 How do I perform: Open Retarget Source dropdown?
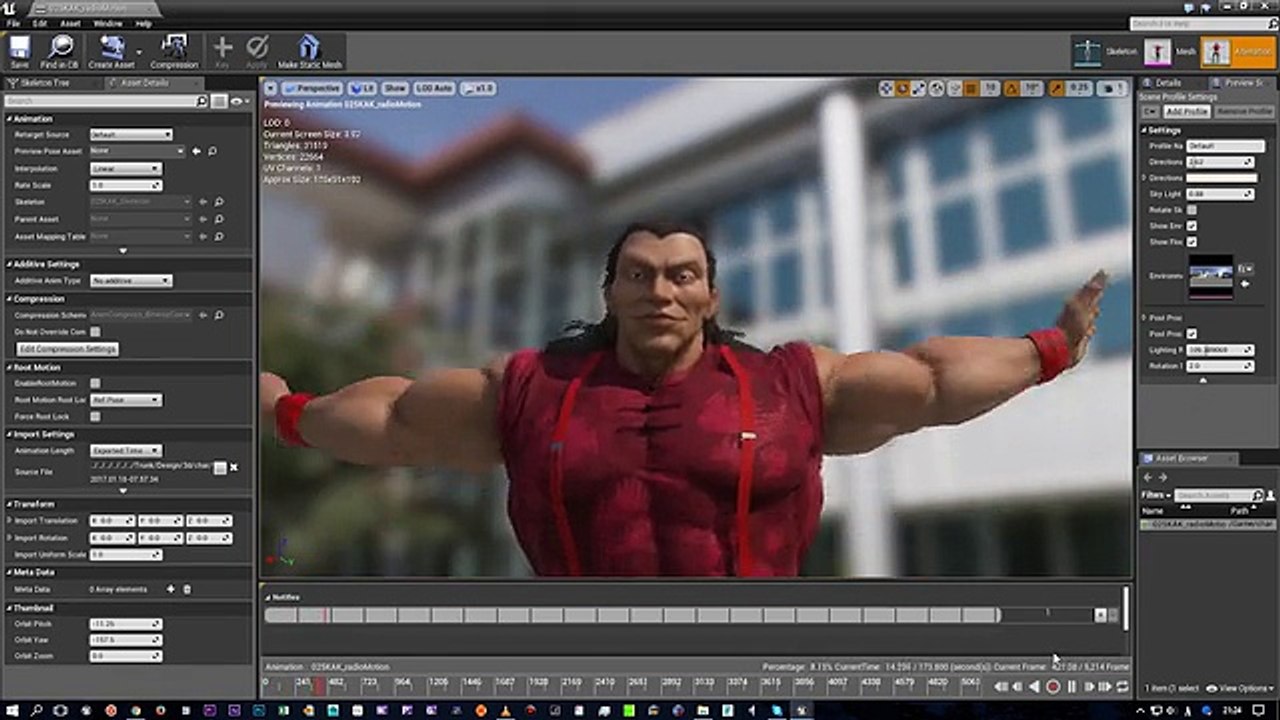(130, 134)
